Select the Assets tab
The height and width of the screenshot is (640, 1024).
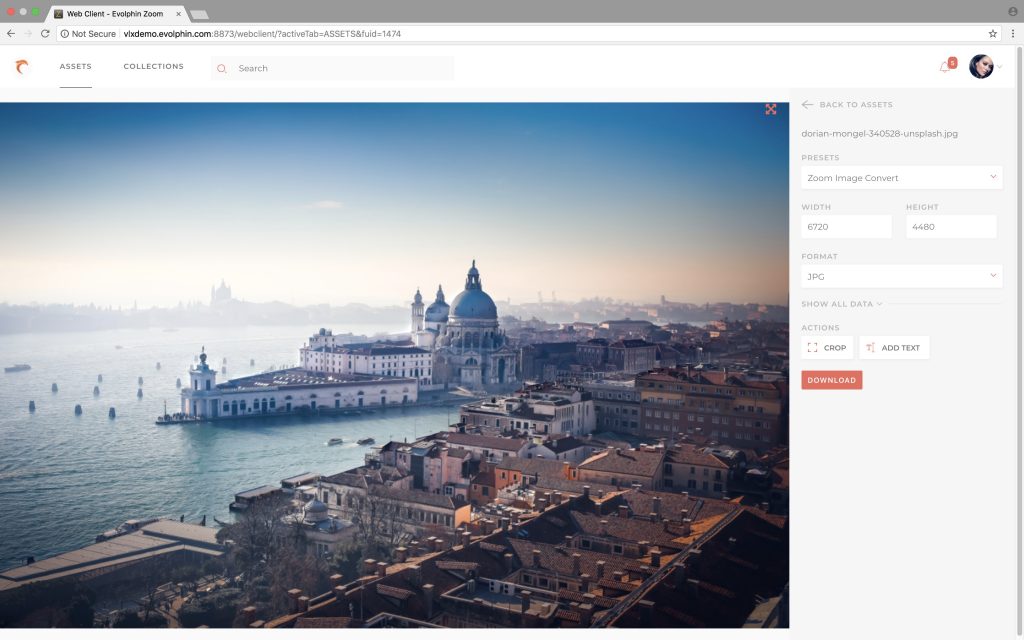pyautogui.click(x=75, y=66)
